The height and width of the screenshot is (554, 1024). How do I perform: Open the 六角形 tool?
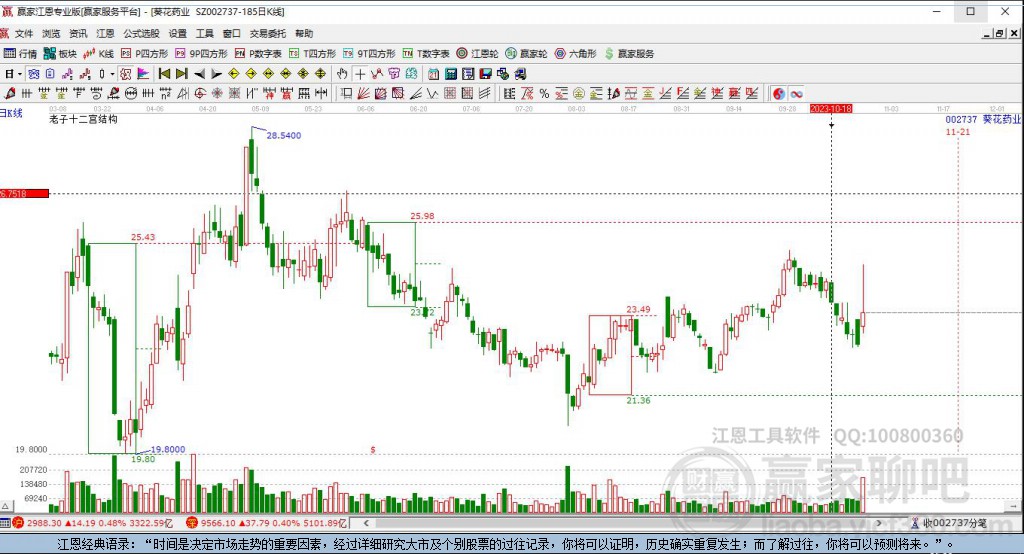pyautogui.click(x=575, y=54)
